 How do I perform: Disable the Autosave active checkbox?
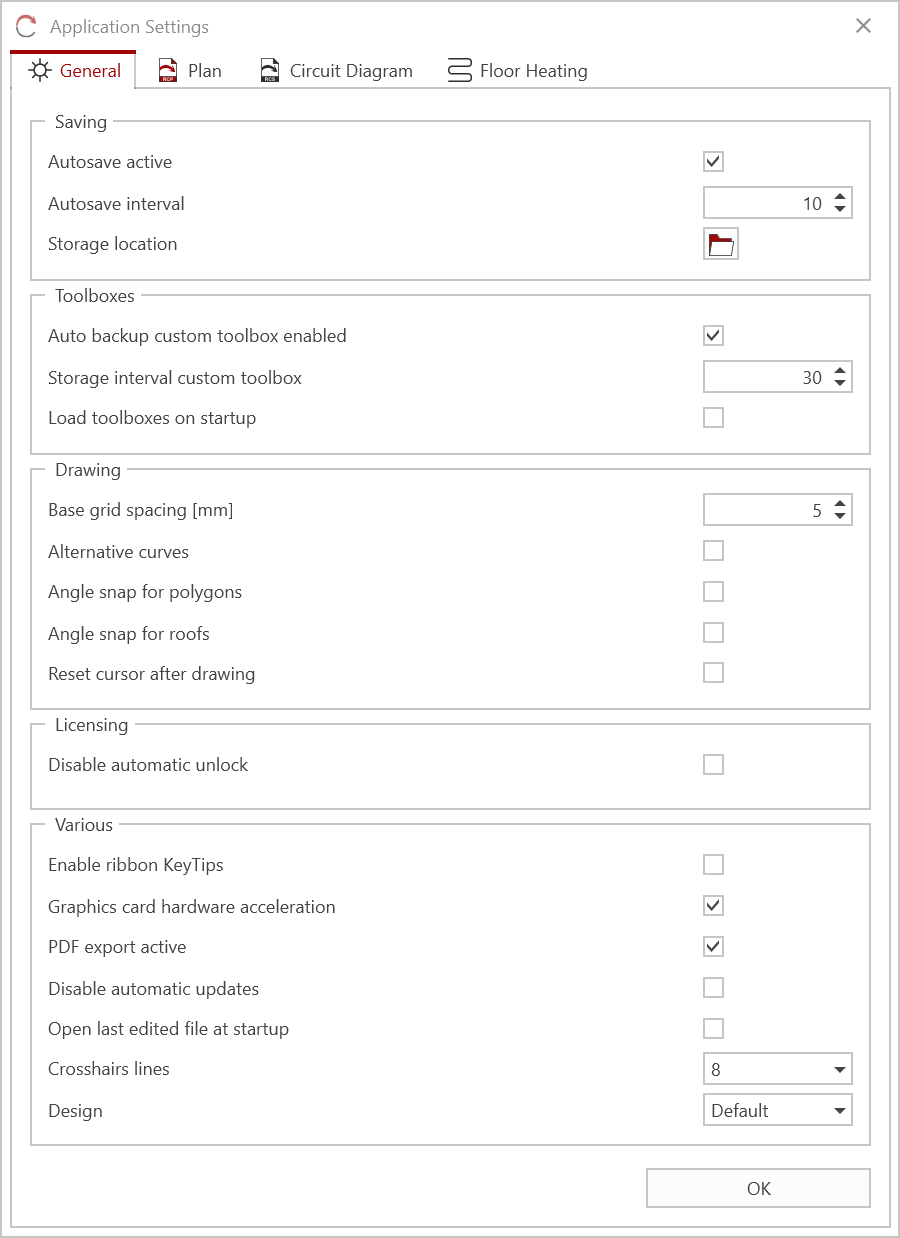713,161
